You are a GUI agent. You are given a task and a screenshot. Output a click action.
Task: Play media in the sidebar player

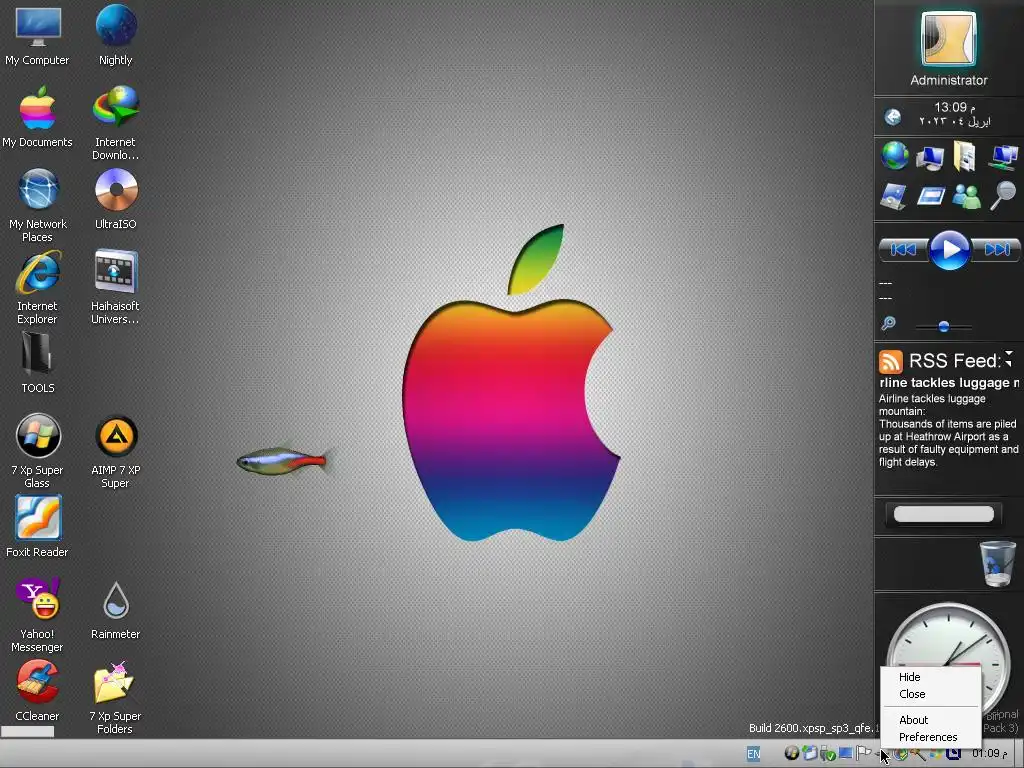[x=949, y=249]
